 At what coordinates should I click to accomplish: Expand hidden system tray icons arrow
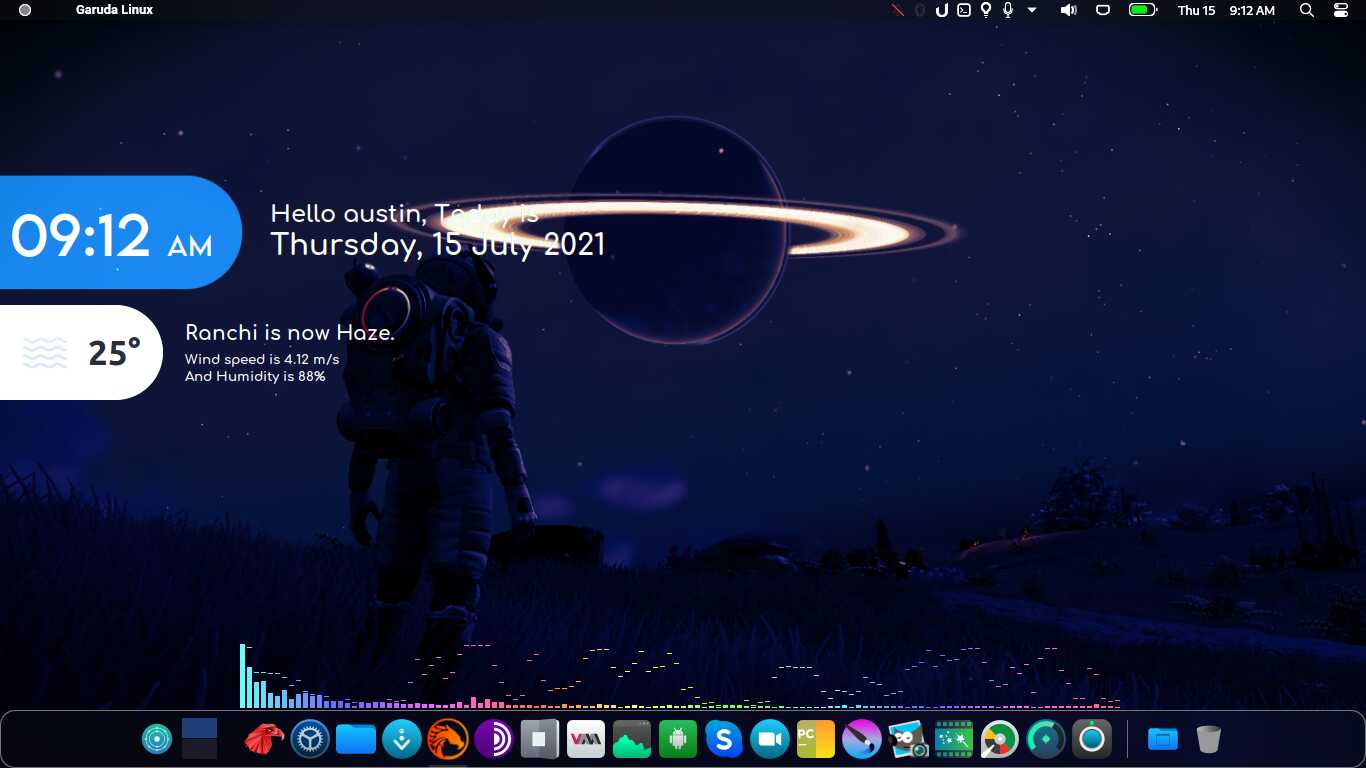coord(1032,10)
